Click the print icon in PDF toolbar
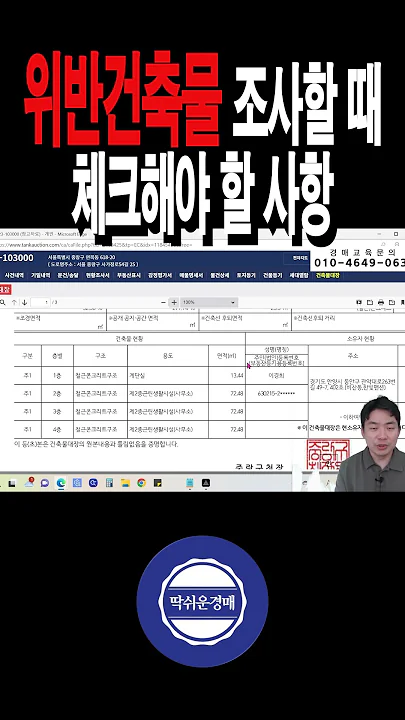 381,302
